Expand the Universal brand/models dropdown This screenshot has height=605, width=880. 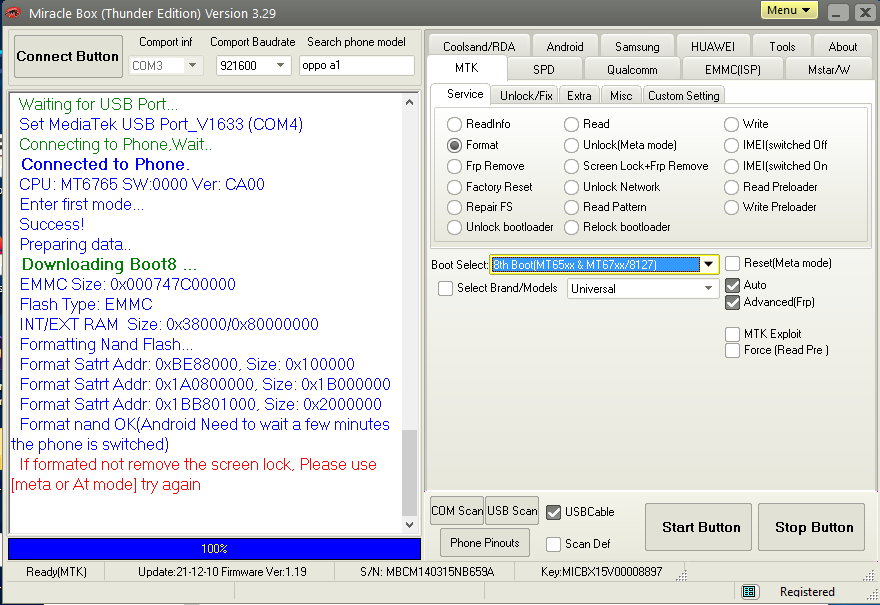coord(708,288)
